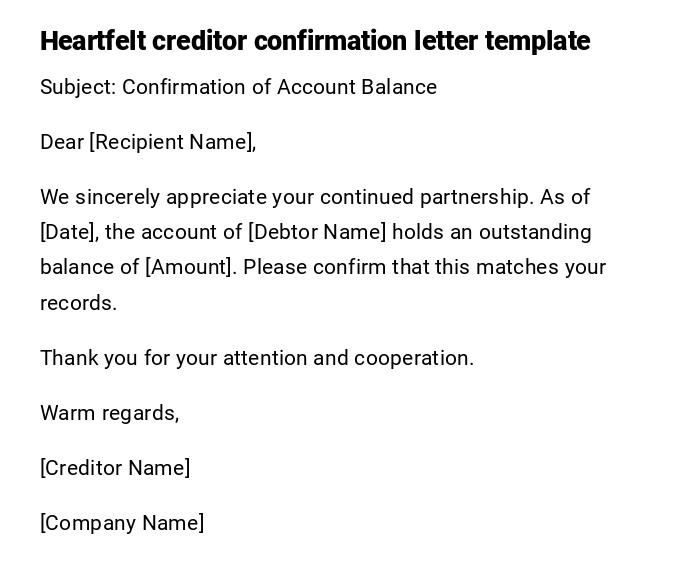This screenshot has width=700, height=586.
Task: Click the word "Dear" in the greeting
Action: [x=62, y=142]
